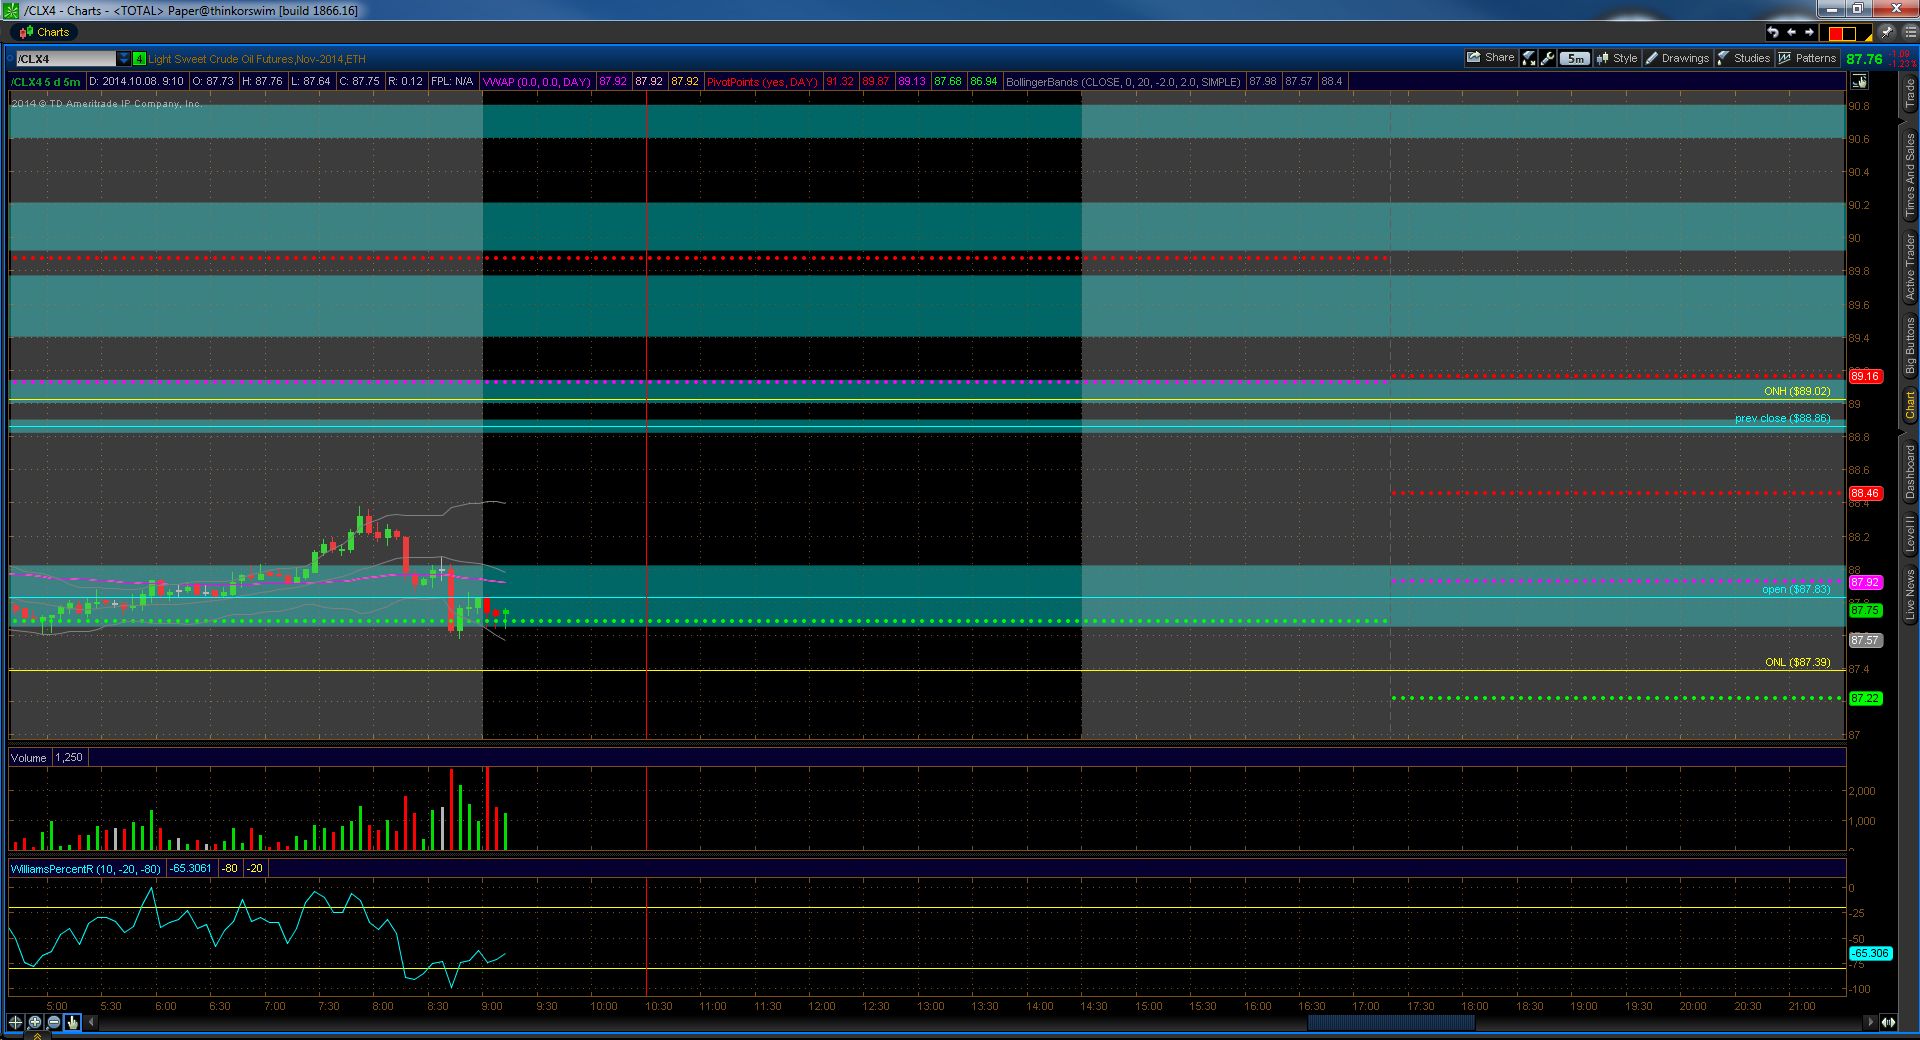Click the VWAP study label
The image size is (1920, 1040).
coord(537,82)
